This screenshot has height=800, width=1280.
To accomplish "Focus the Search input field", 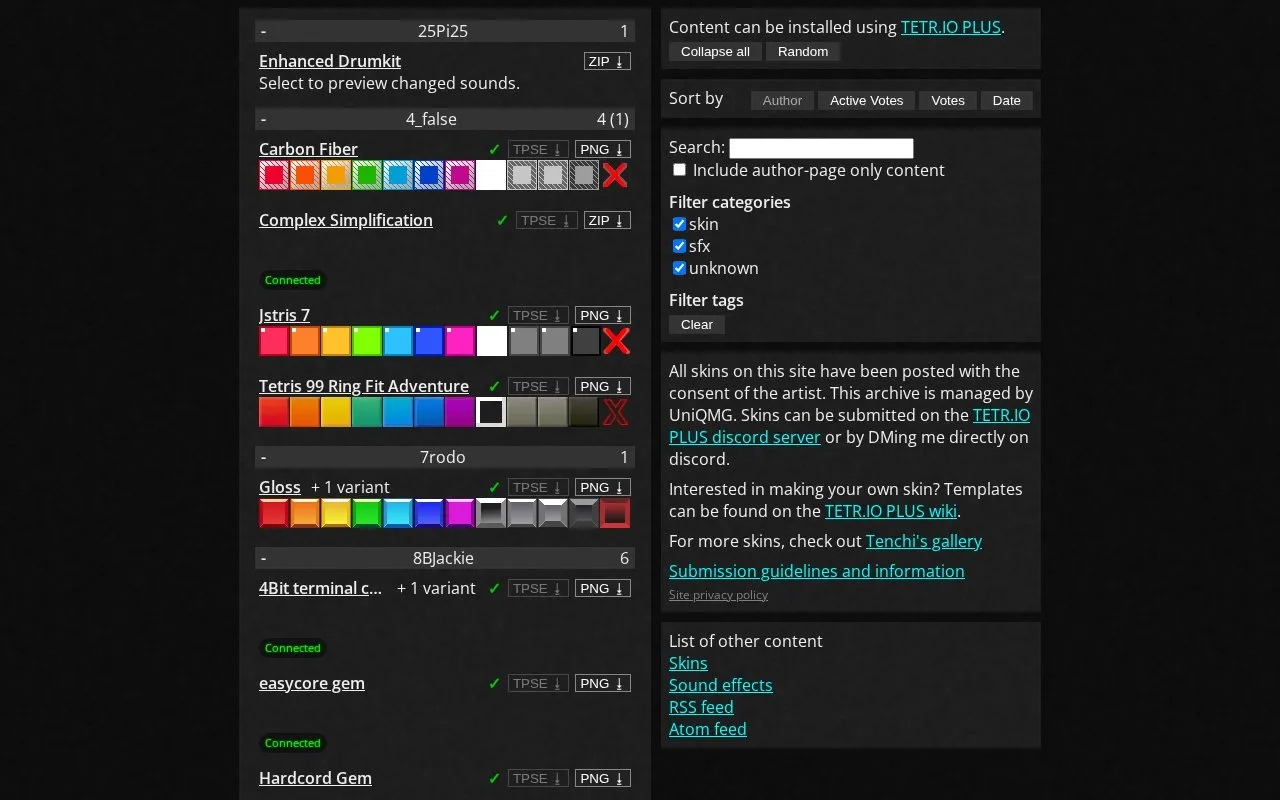I will coord(821,148).
